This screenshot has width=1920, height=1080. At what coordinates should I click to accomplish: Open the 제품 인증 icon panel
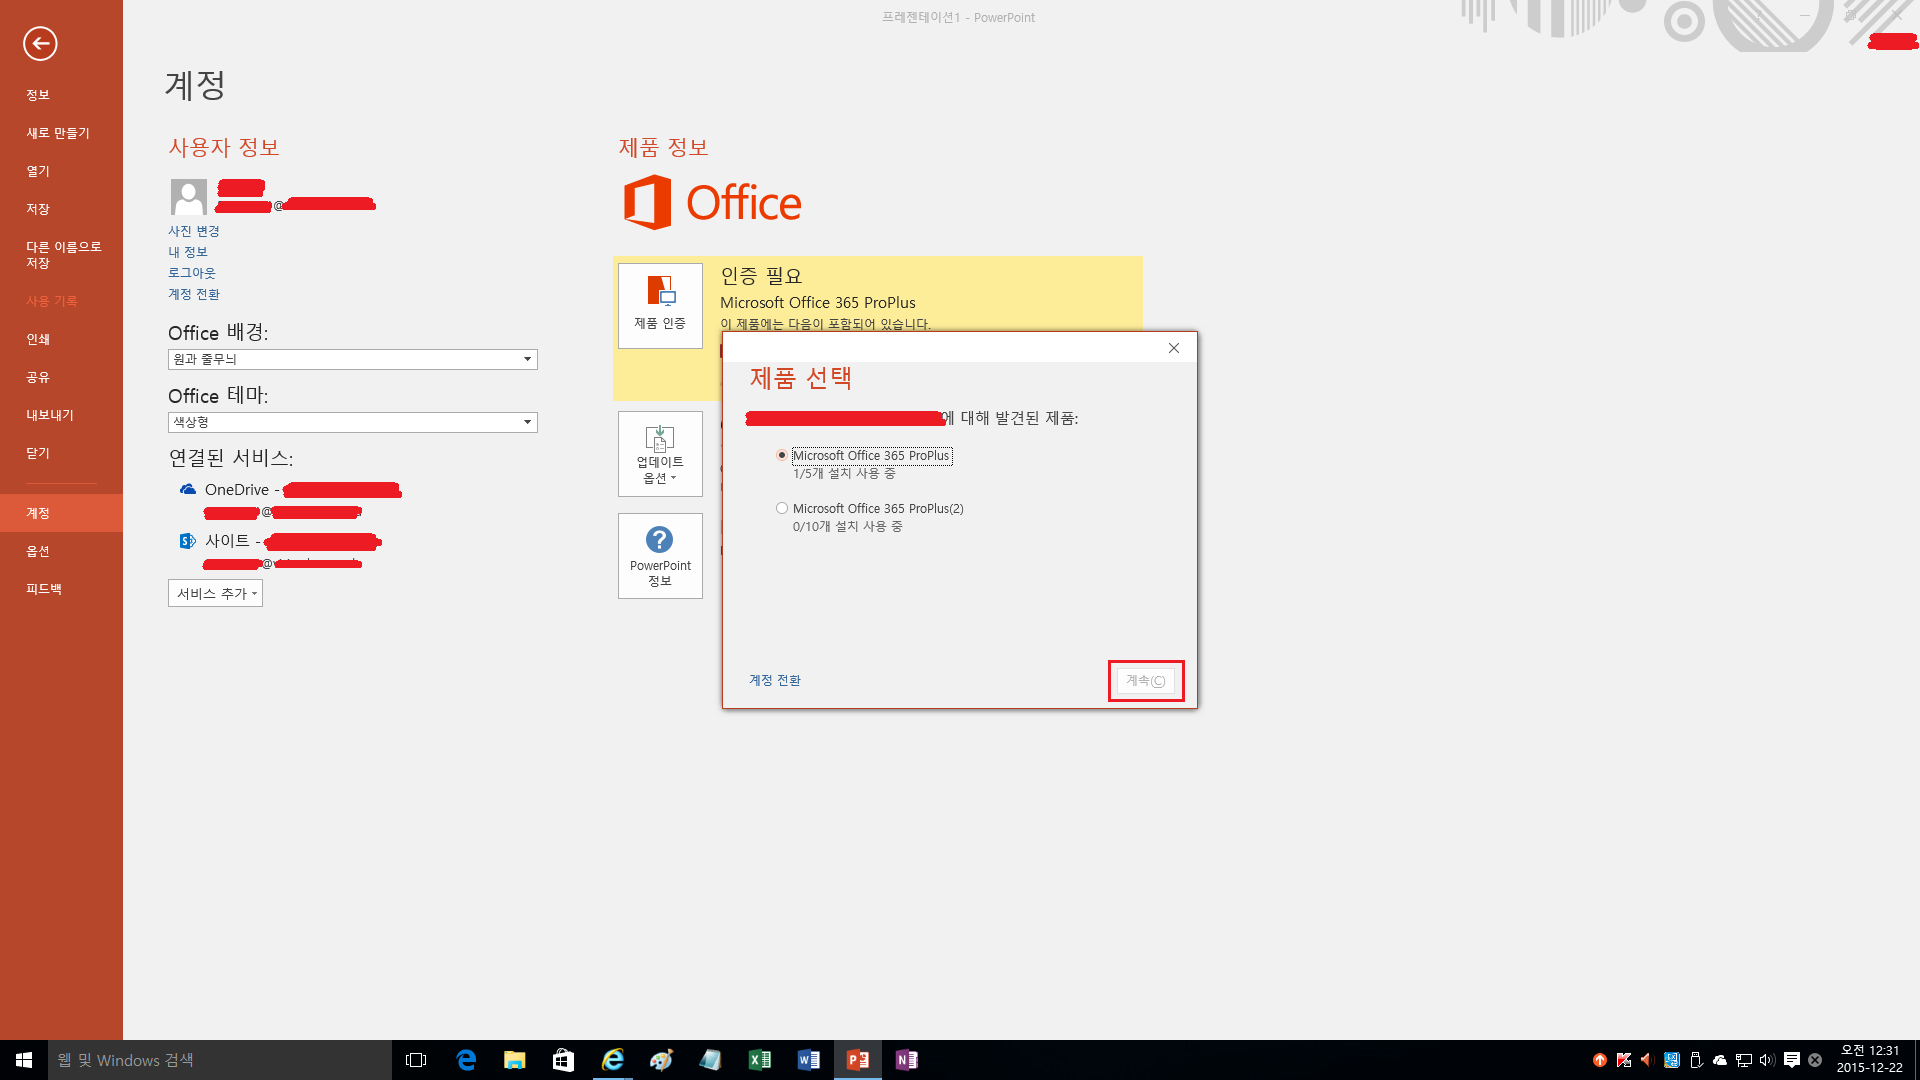point(659,303)
